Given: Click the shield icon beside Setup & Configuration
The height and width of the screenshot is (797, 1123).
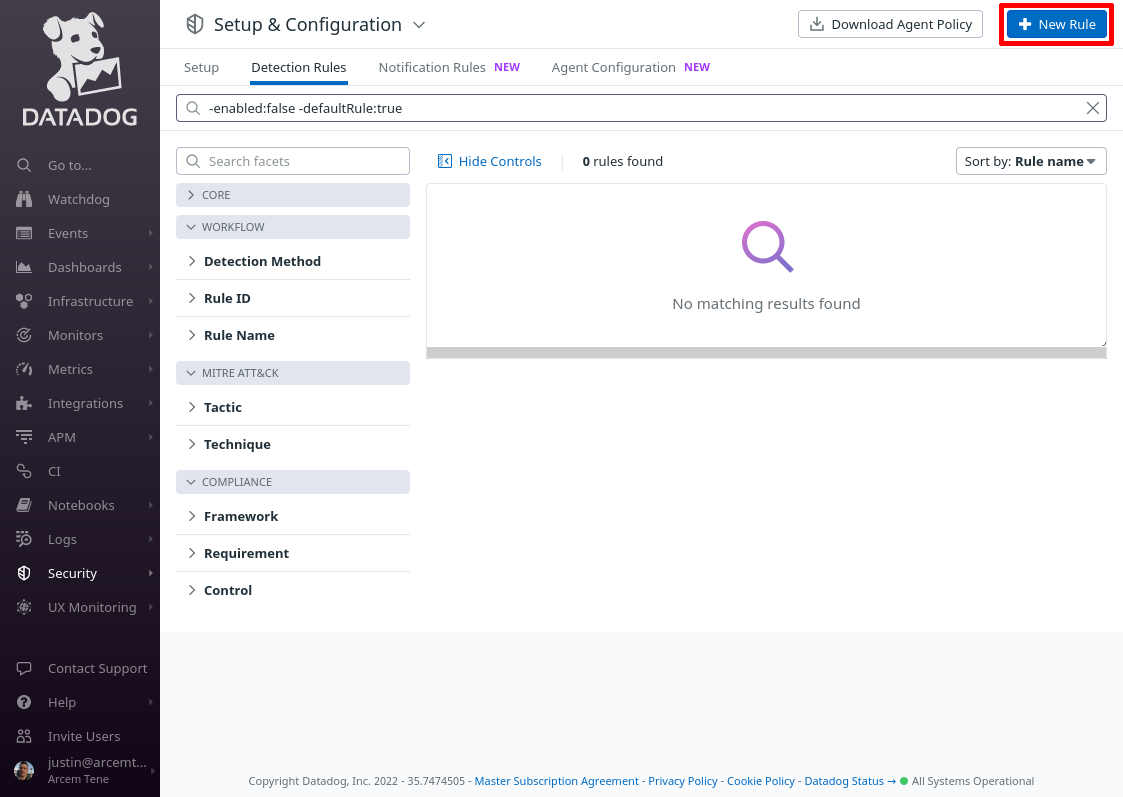Looking at the screenshot, I should 195,24.
